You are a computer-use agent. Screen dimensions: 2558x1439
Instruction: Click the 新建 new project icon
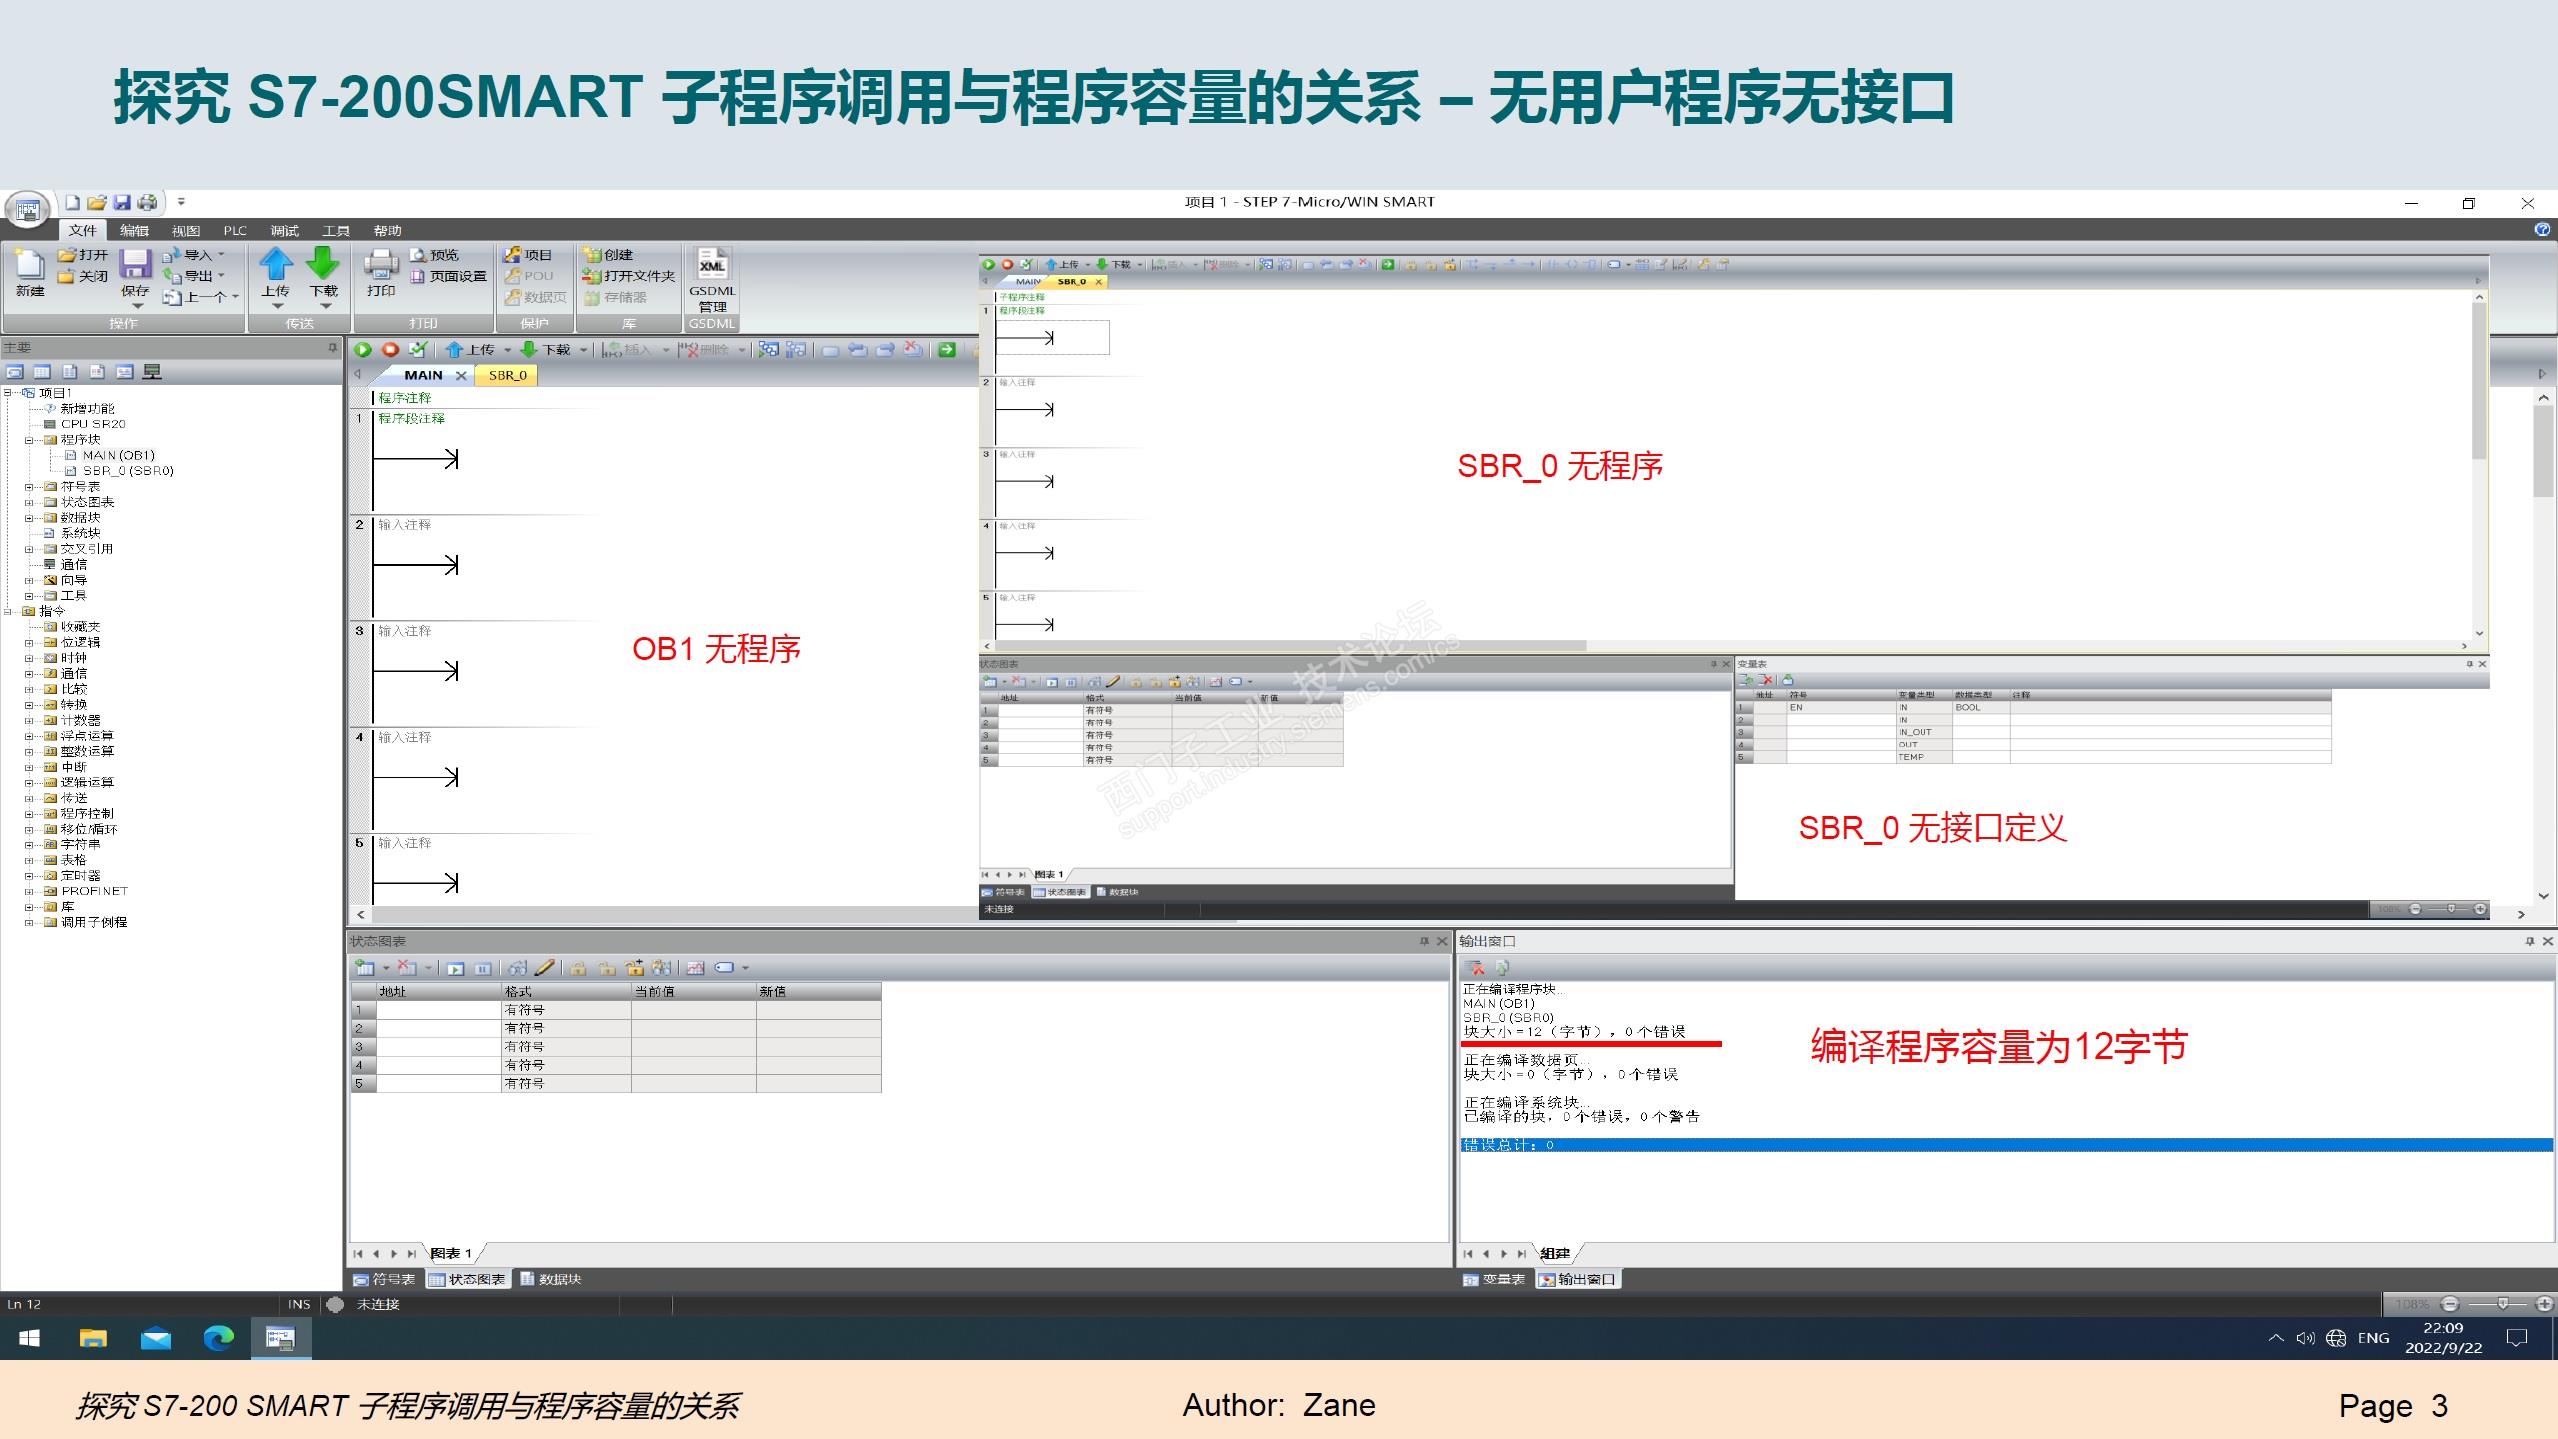point(29,266)
